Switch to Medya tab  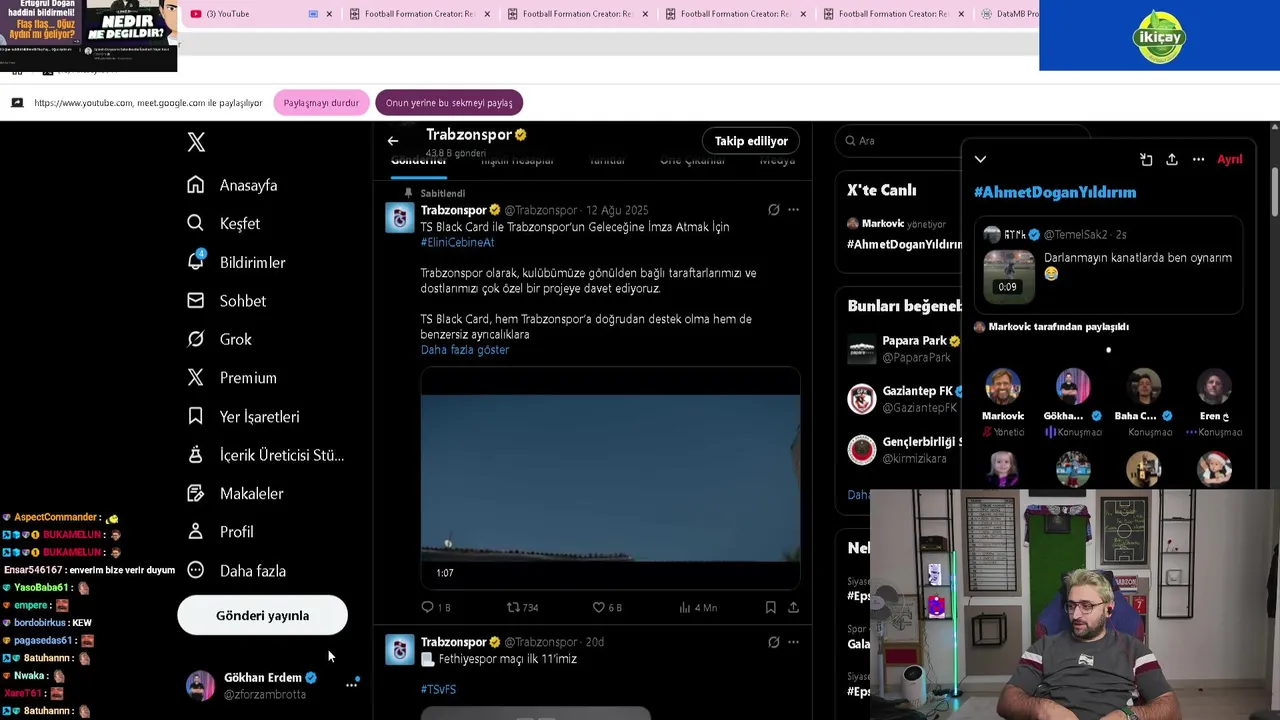point(777,161)
